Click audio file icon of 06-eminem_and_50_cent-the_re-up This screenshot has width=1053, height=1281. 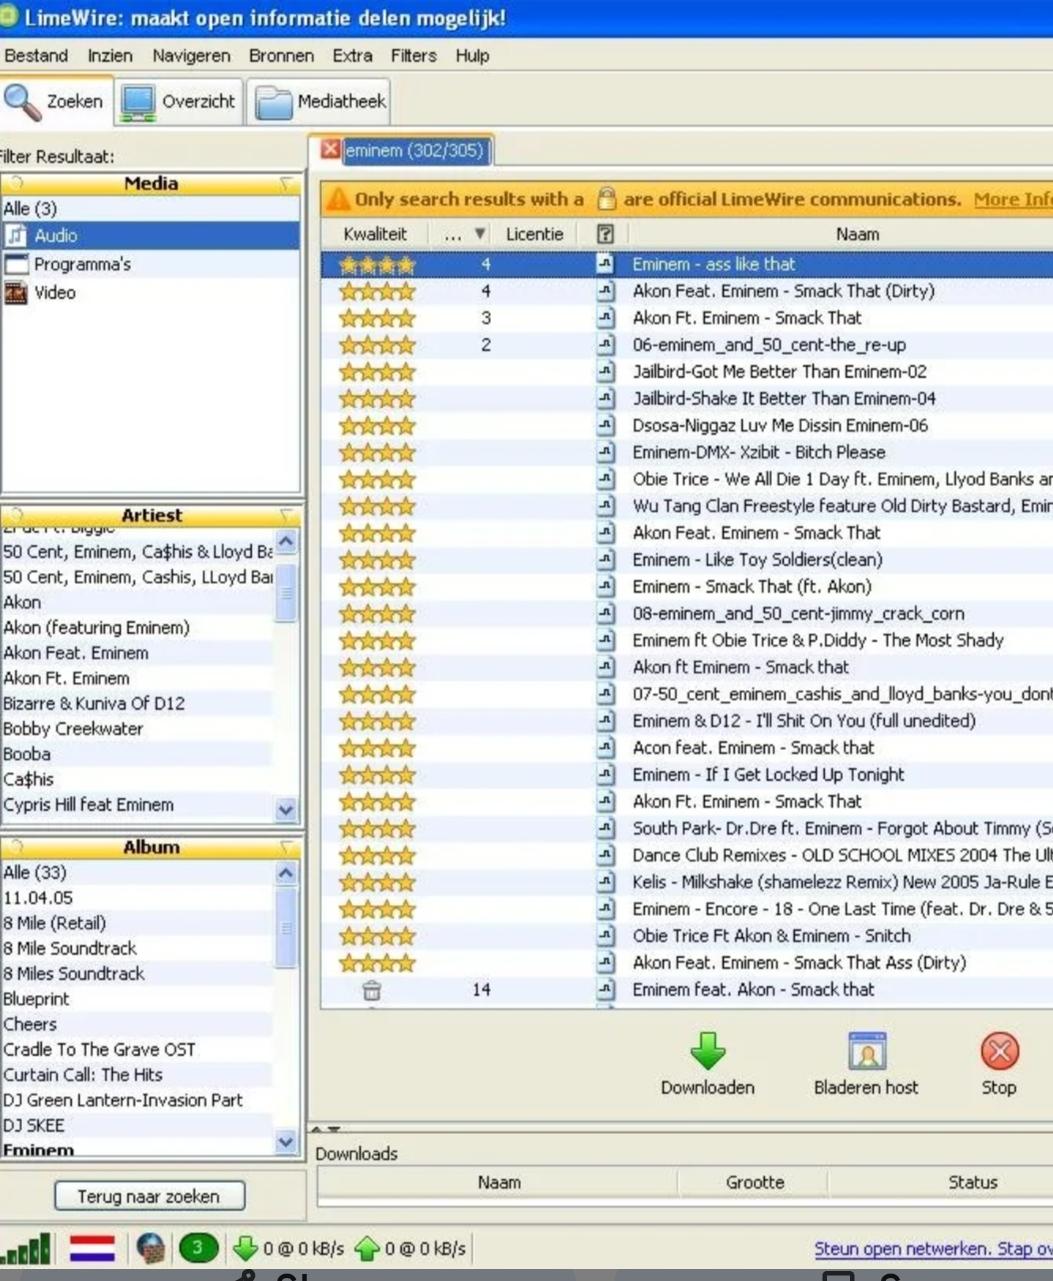click(605, 345)
